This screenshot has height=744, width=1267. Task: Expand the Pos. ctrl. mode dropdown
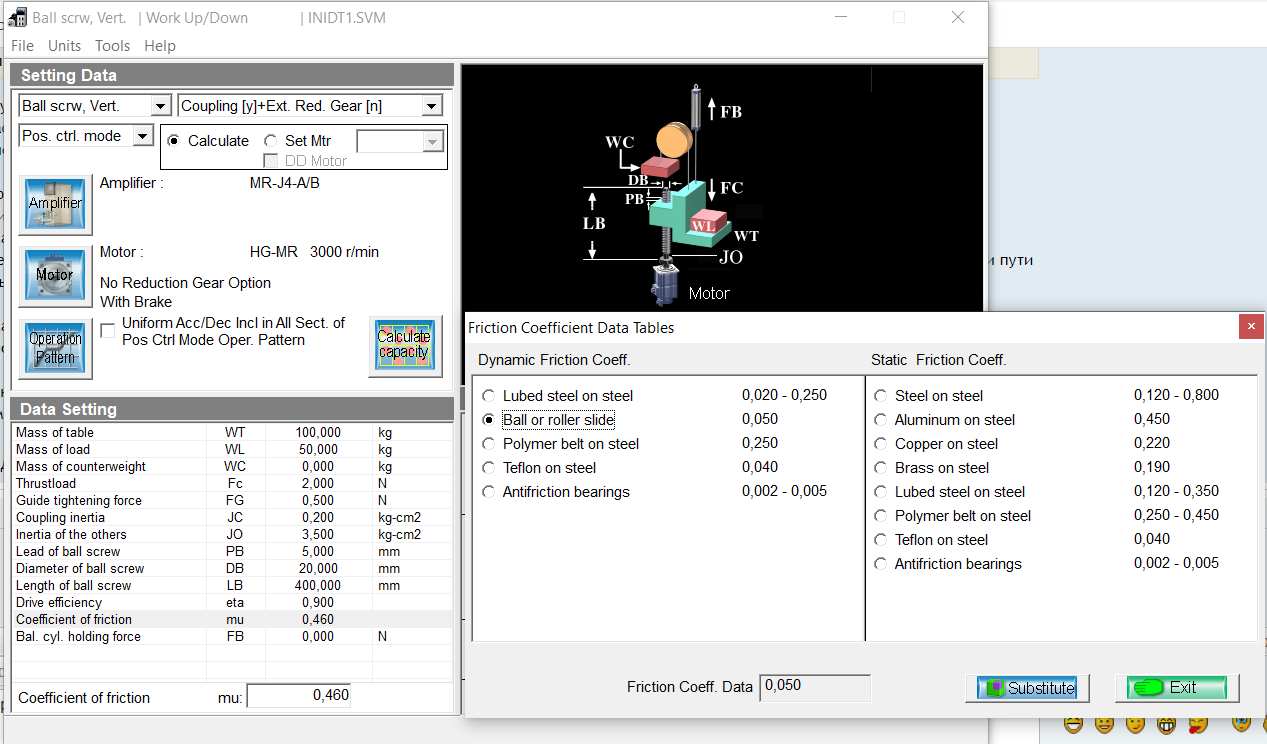[x=143, y=136]
